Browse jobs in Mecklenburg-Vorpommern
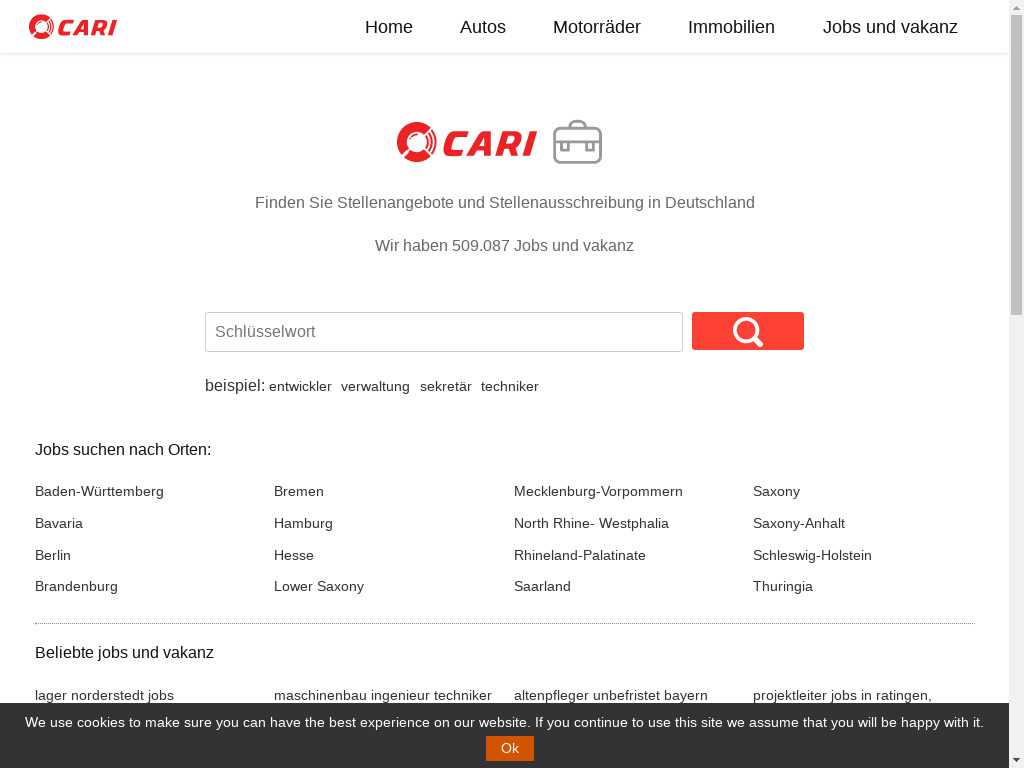Screen dimensions: 1024x768 click(x=598, y=491)
